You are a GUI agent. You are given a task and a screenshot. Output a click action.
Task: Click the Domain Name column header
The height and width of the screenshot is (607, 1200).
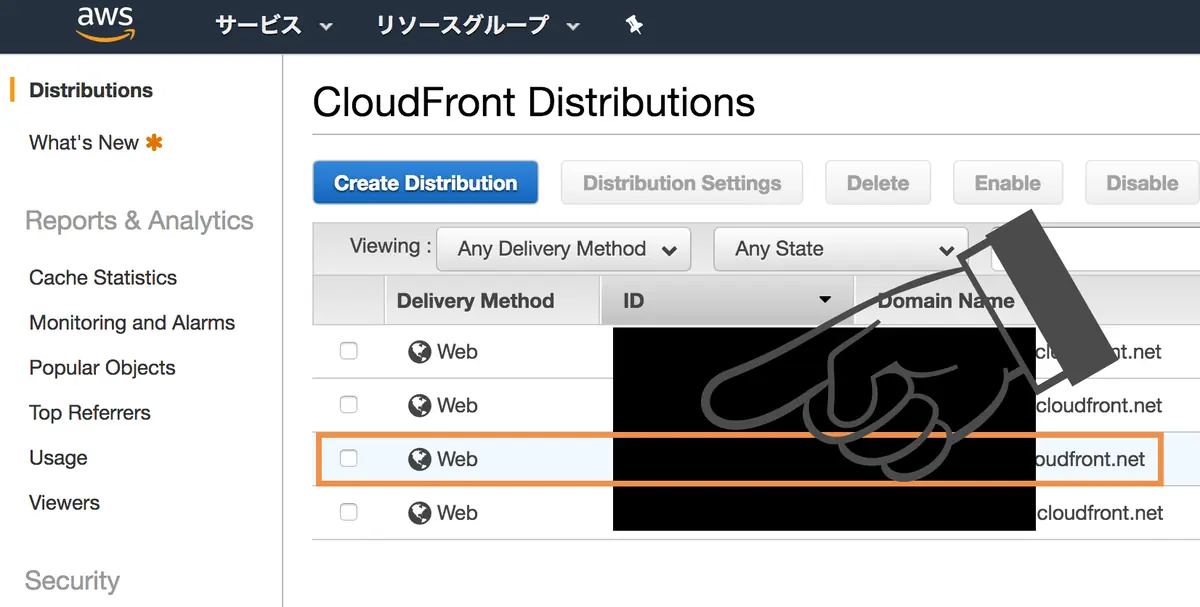(x=945, y=301)
